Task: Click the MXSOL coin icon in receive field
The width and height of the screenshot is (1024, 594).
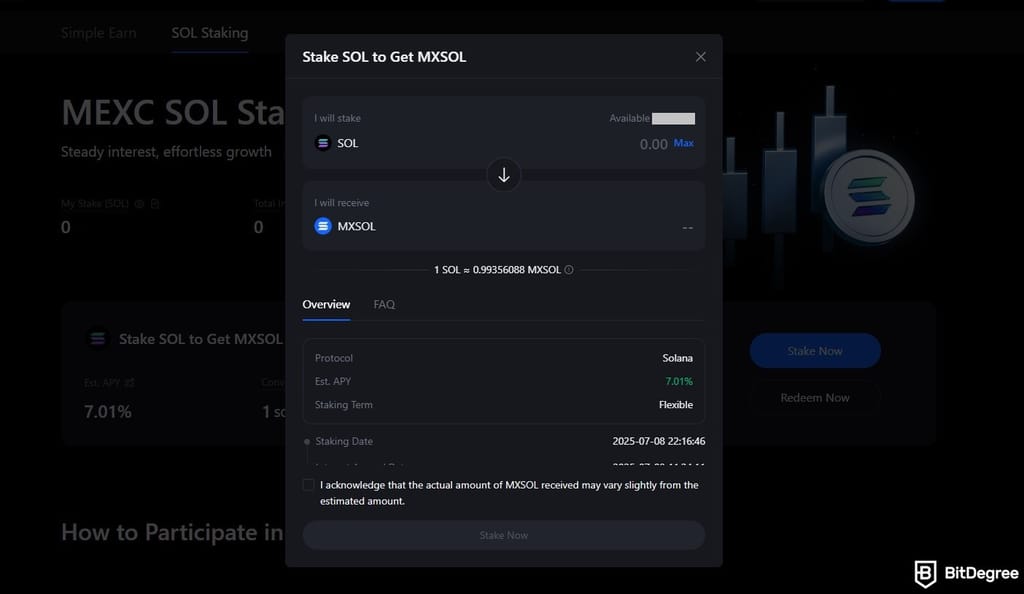Action: coord(323,226)
